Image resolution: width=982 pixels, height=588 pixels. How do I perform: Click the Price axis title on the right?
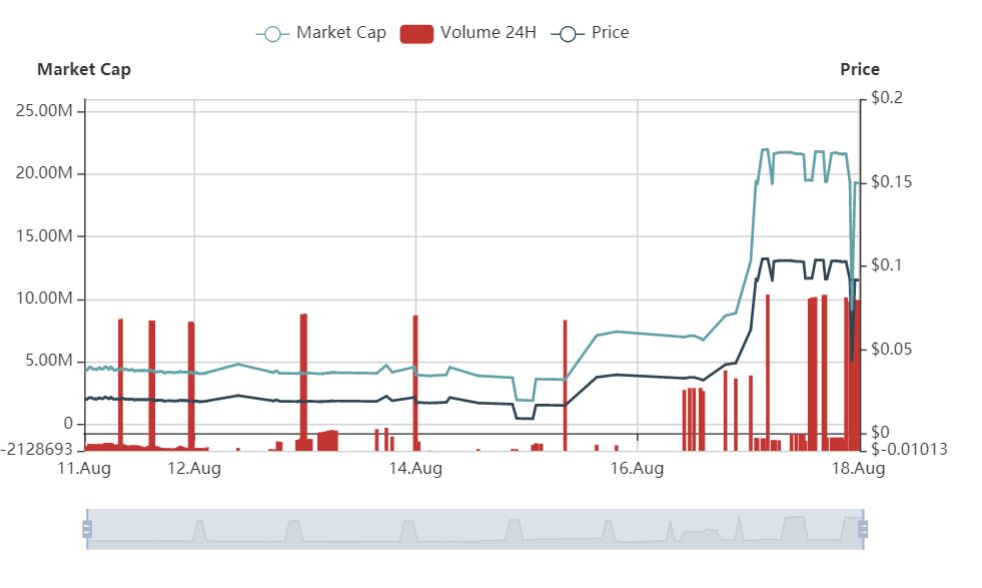coord(859,69)
